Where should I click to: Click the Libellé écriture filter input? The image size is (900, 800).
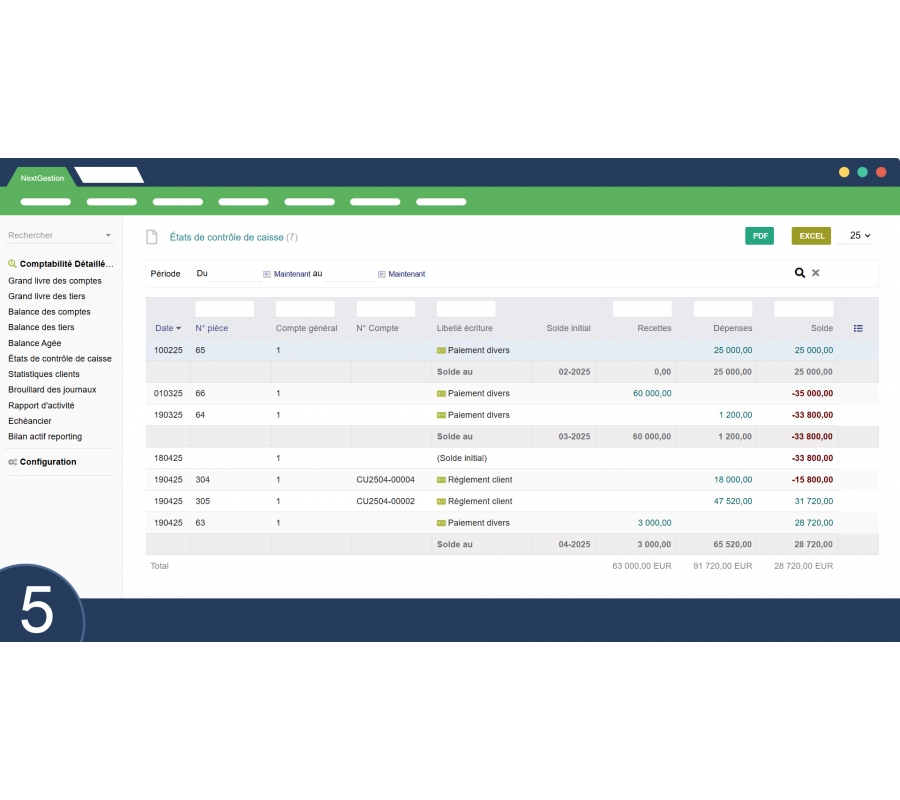click(x=466, y=309)
